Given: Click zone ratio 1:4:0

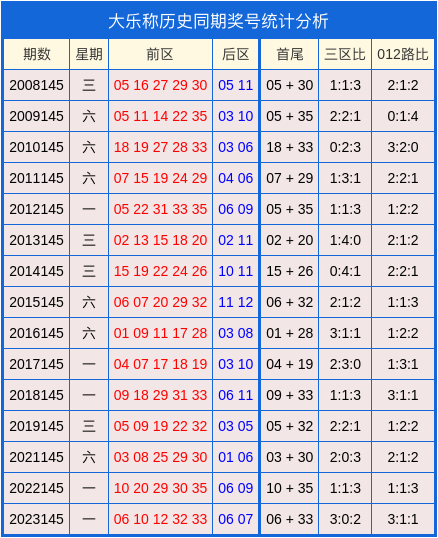Looking at the screenshot, I should (345, 240).
